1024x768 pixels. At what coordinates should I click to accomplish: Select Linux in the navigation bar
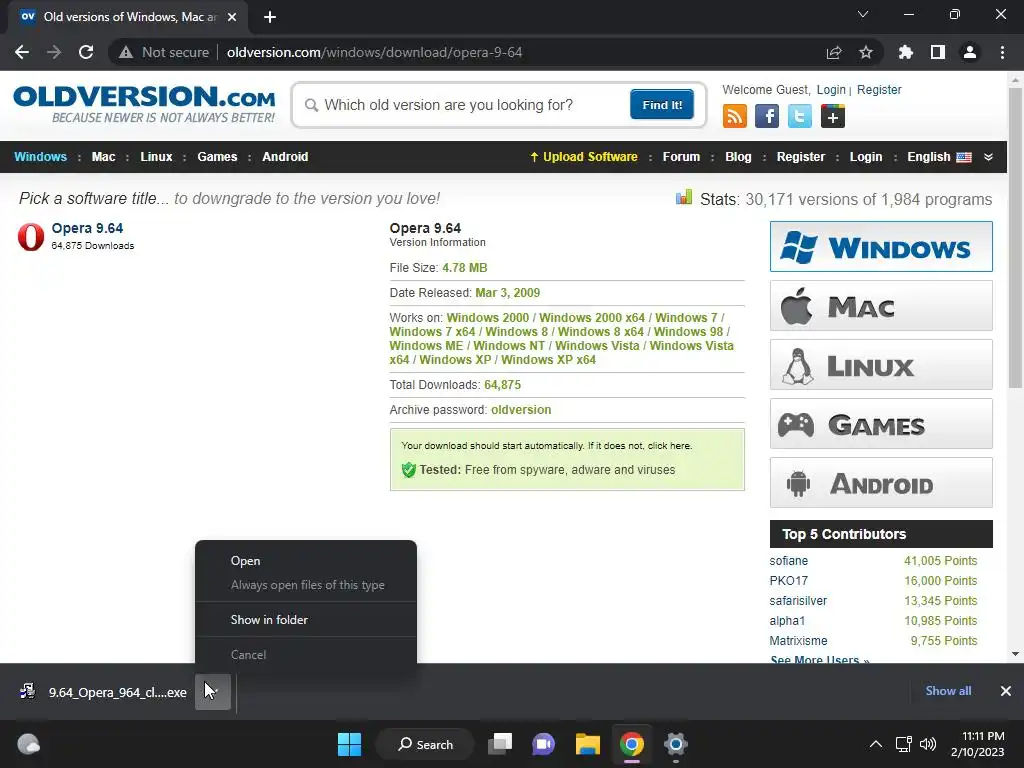point(156,157)
